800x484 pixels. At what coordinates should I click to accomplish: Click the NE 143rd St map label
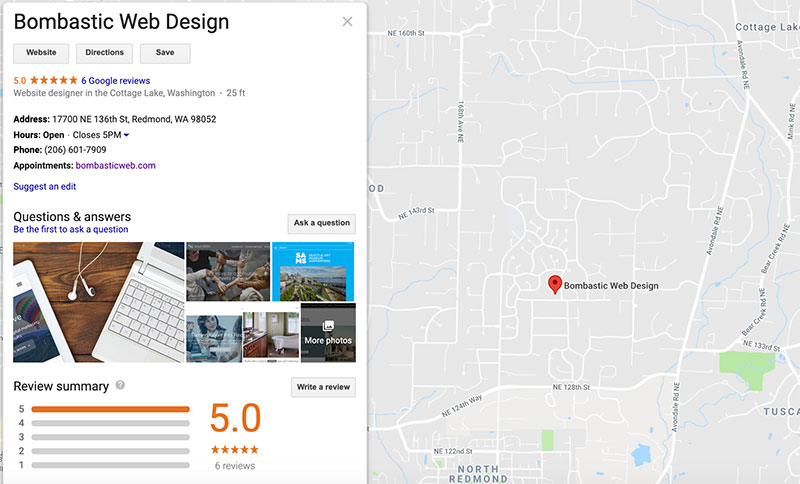(417, 213)
